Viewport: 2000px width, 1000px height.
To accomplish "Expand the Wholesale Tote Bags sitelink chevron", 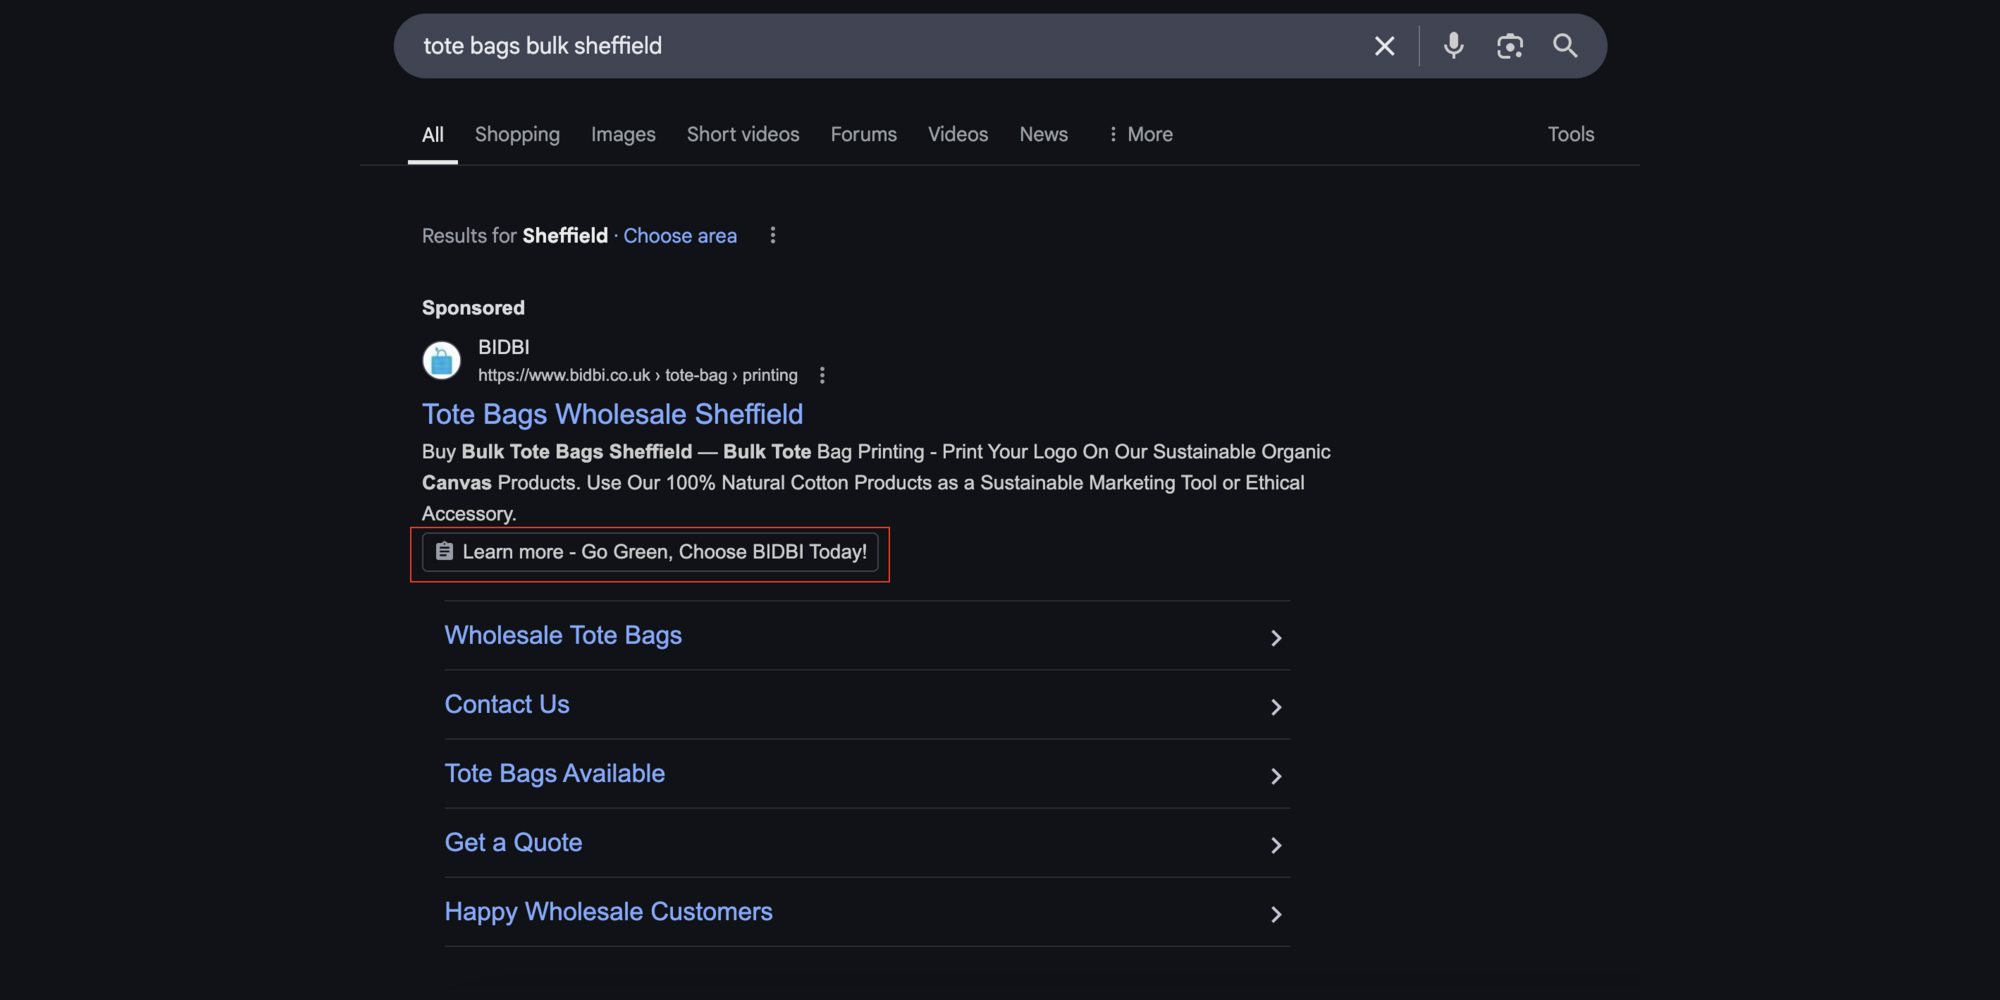I will (x=1276, y=637).
